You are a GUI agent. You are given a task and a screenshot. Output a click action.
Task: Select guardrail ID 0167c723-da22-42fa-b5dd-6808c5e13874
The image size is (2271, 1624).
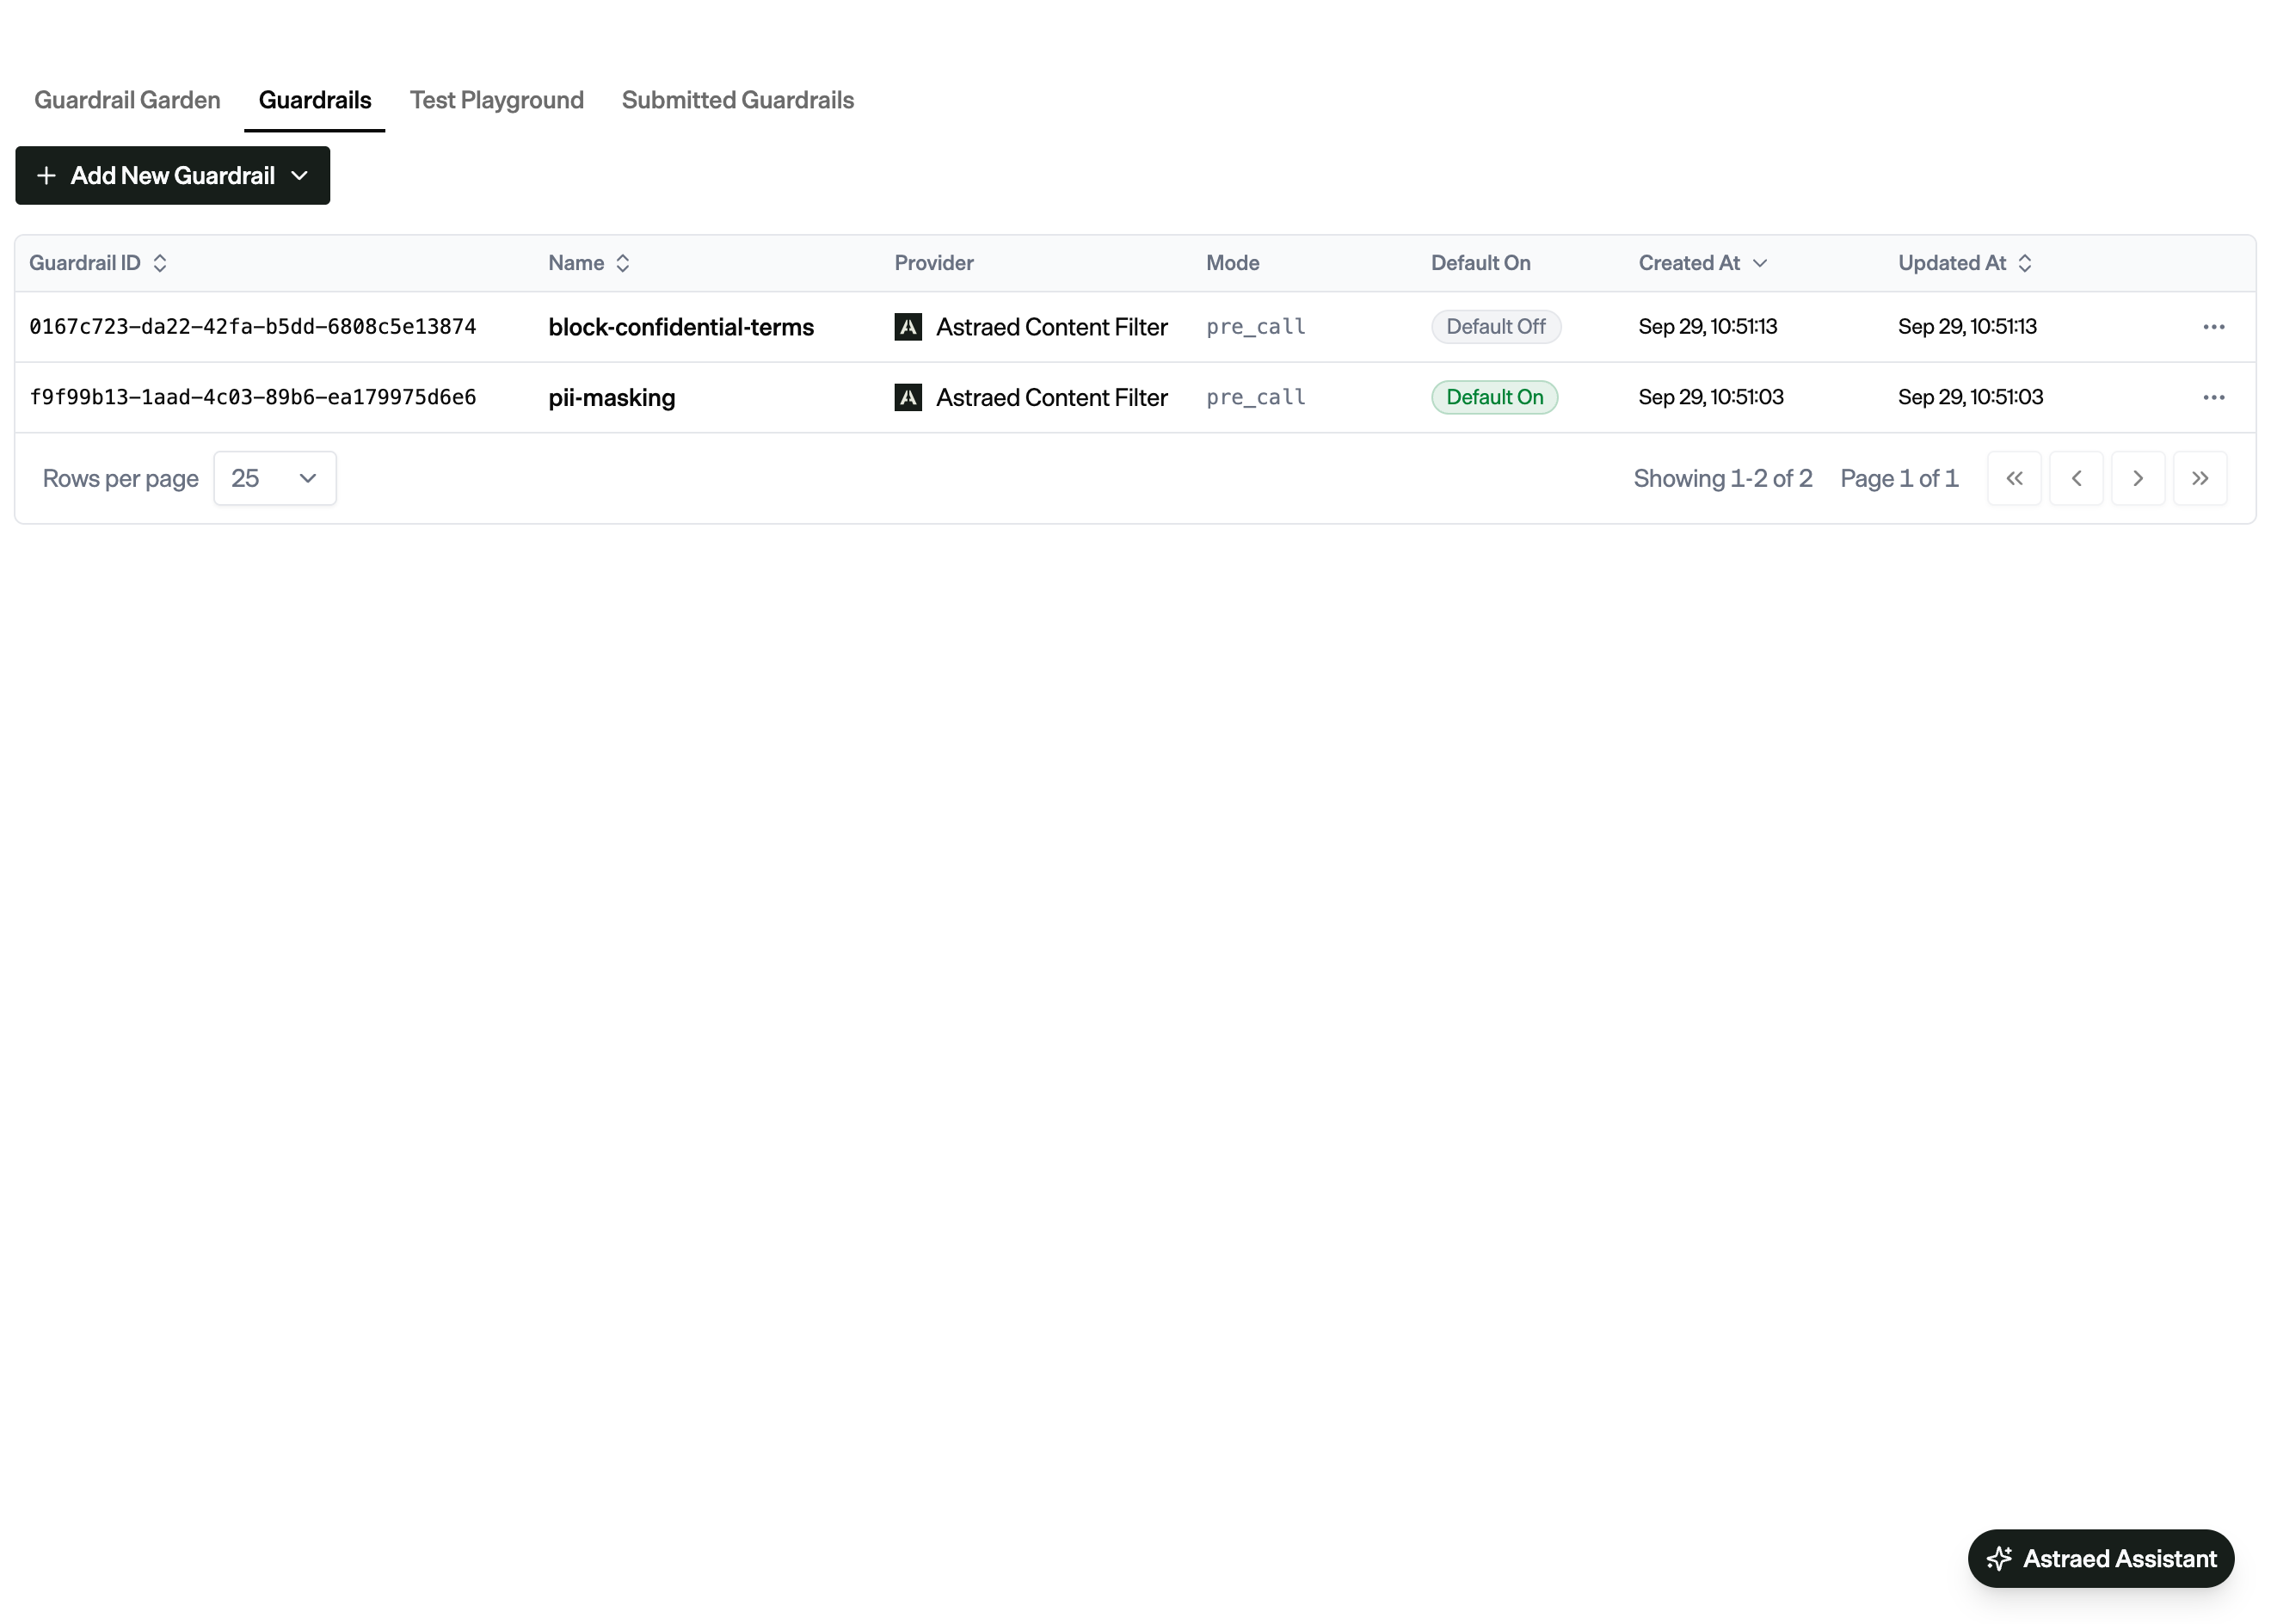click(x=253, y=327)
